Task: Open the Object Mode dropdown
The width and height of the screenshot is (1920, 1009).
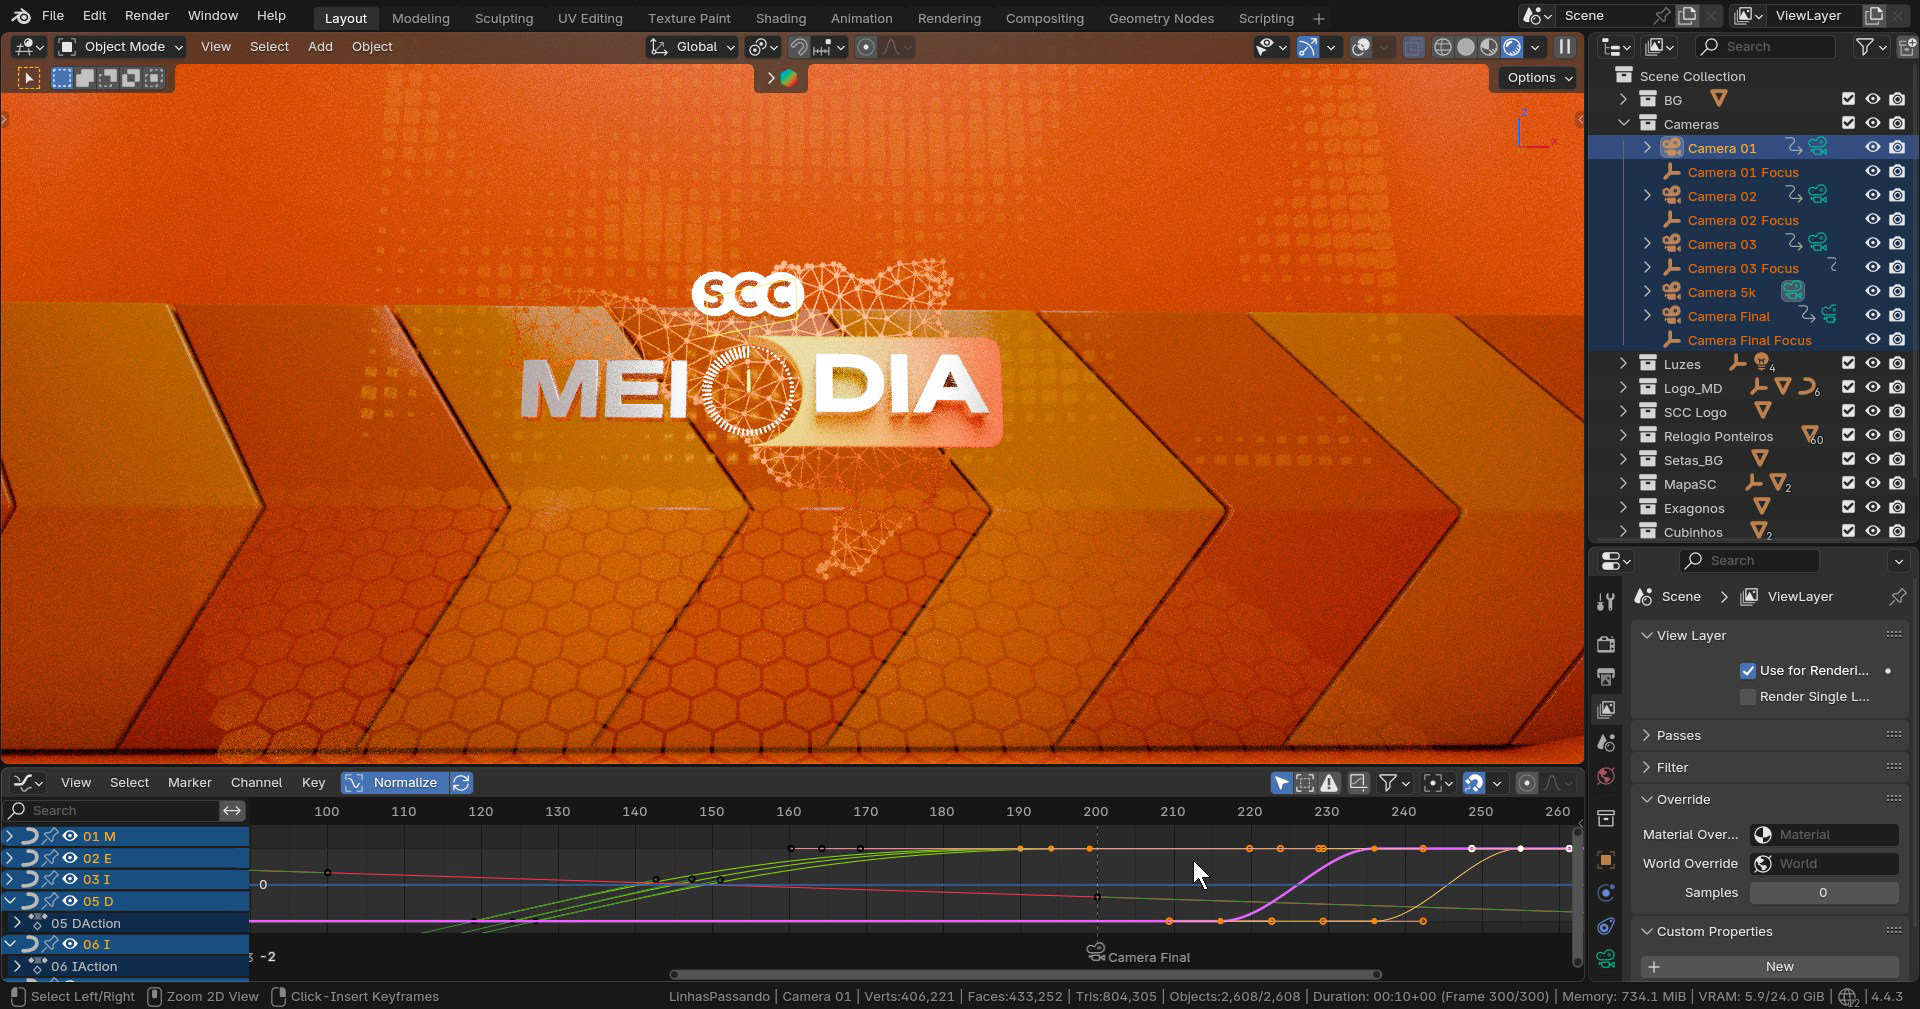Action: pyautogui.click(x=121, y=47)
